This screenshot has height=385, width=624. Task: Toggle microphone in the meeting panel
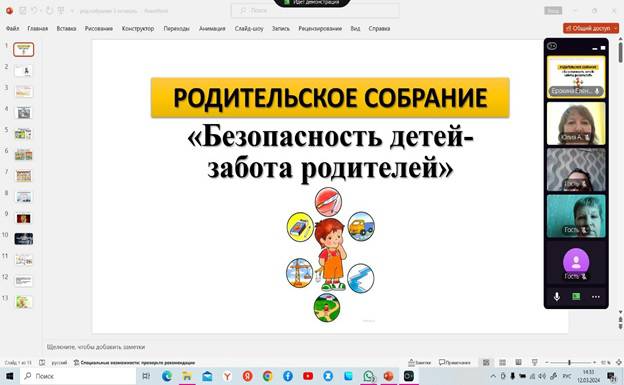point(556,297)
